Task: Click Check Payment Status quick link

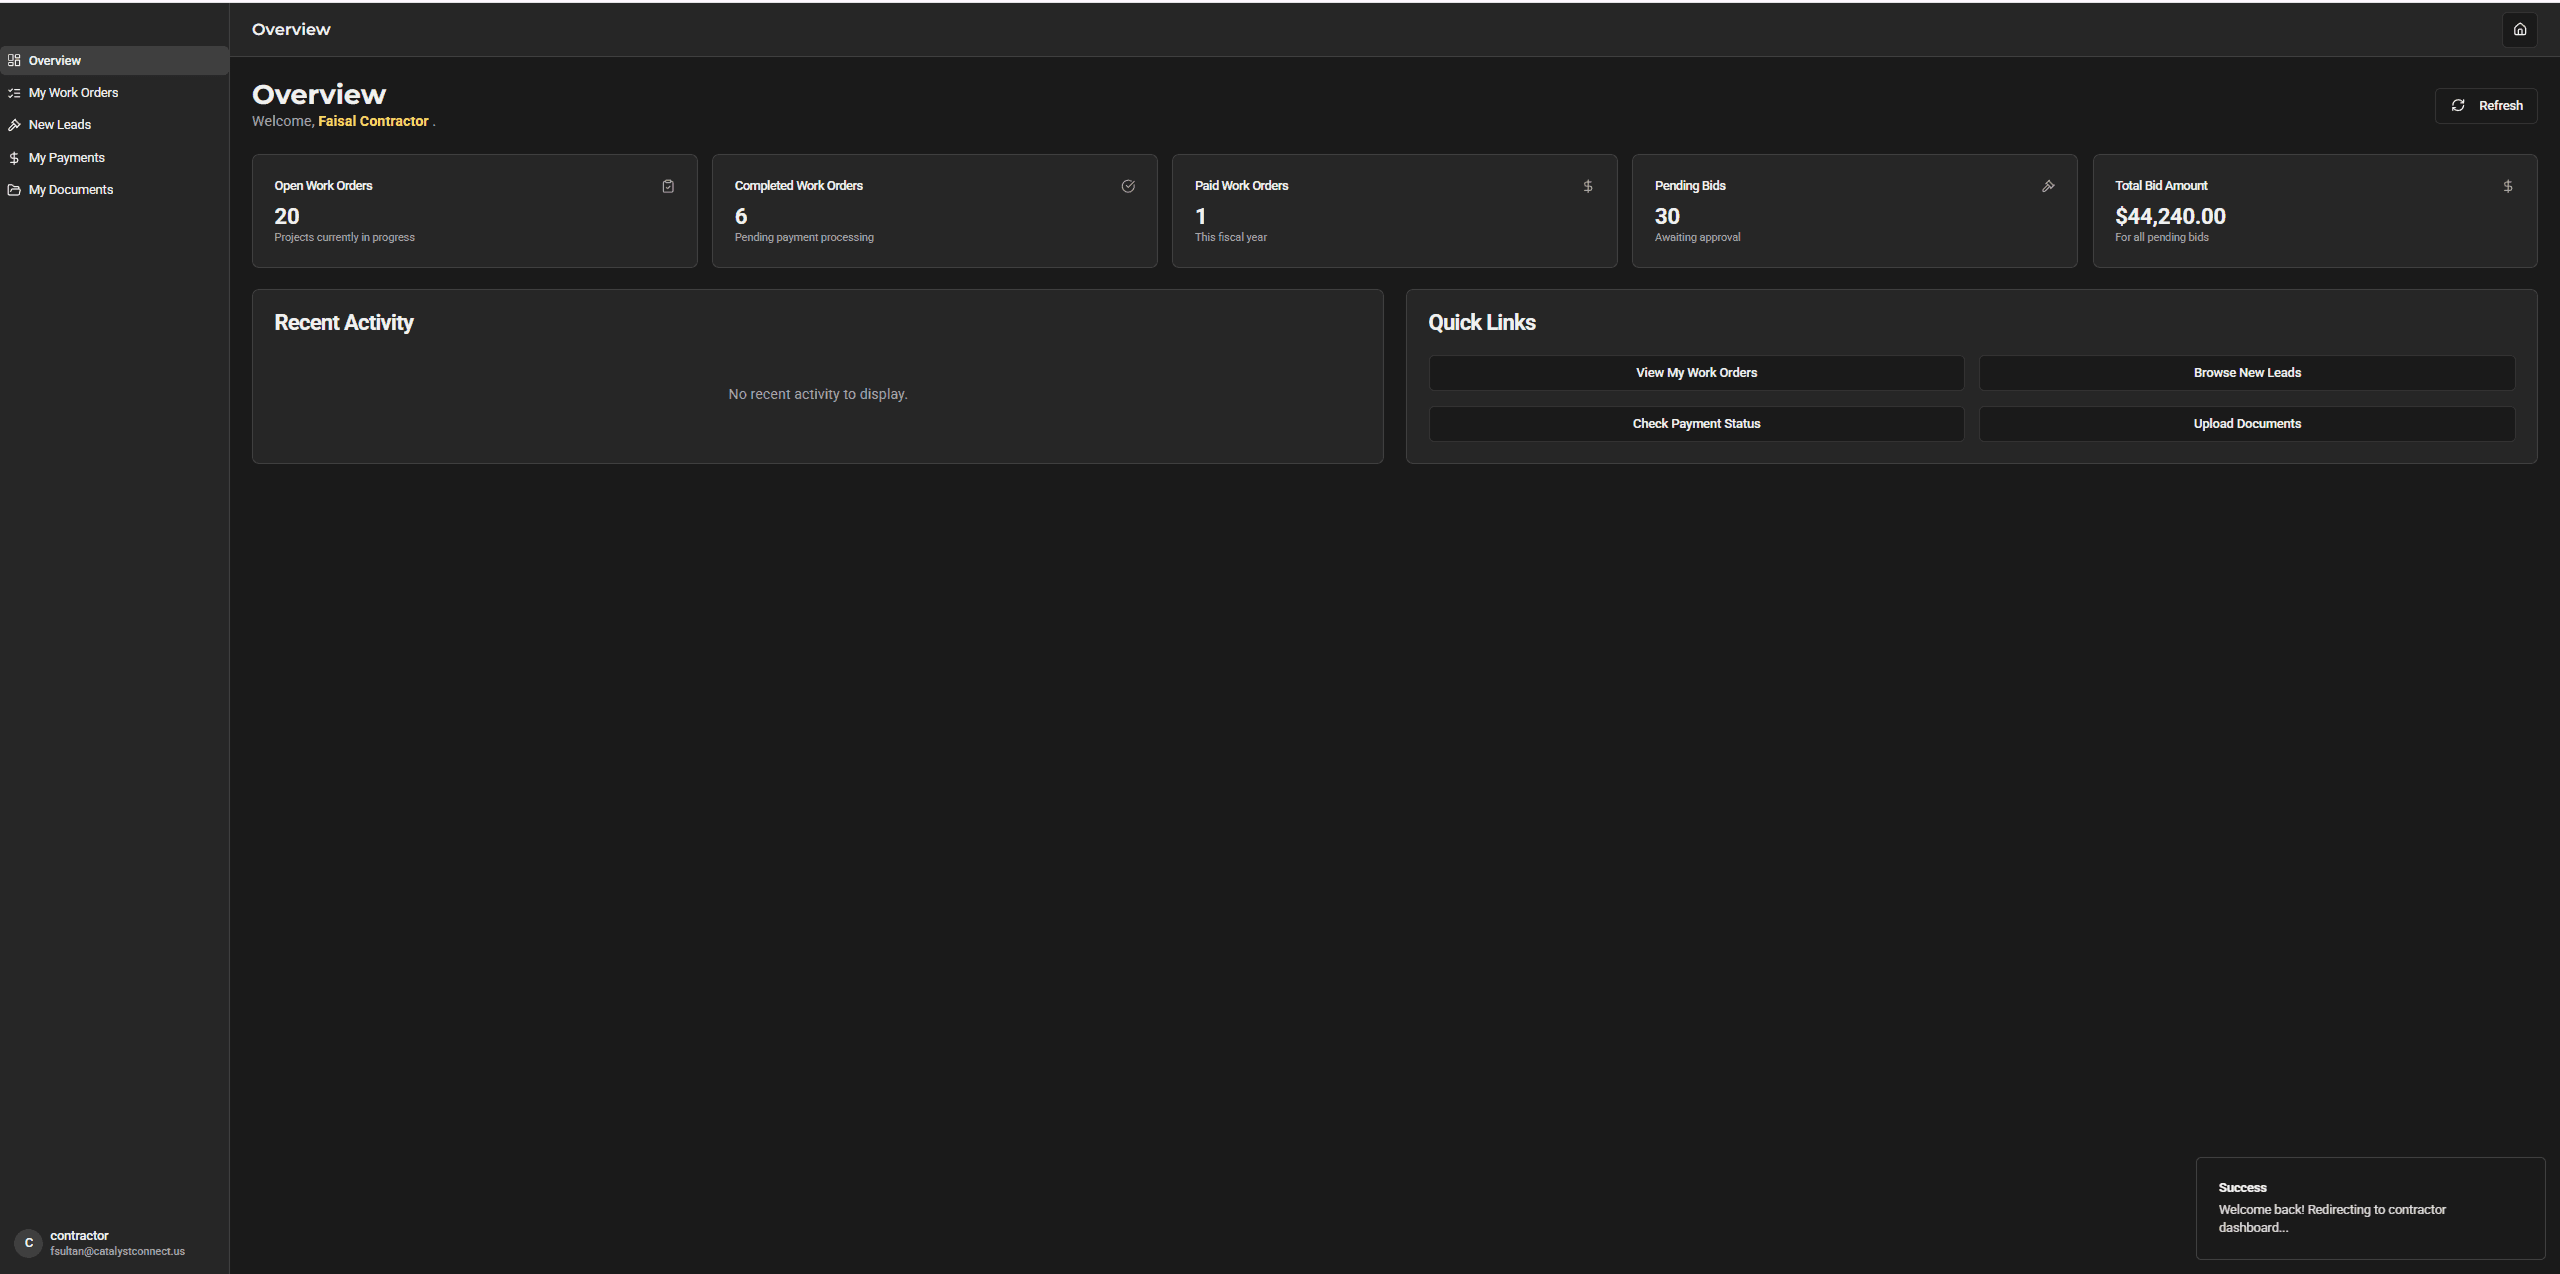Action: coord(1696,424)
